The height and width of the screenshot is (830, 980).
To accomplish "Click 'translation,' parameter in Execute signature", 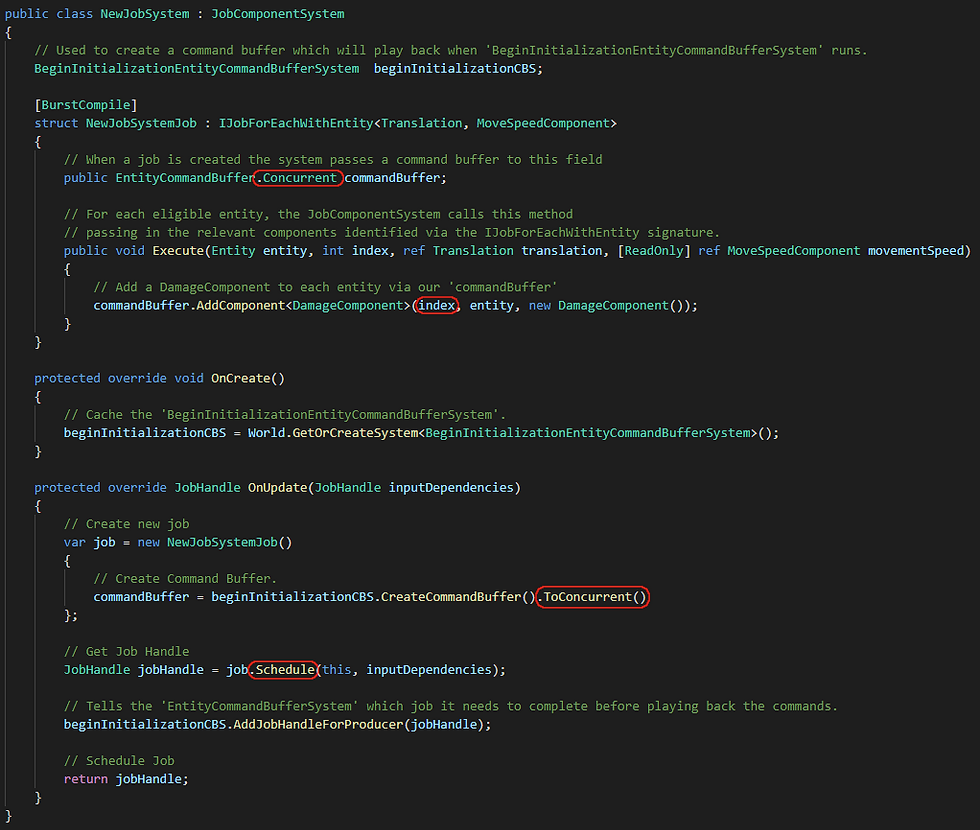I will pyautogui.click(x=566, y=251).
